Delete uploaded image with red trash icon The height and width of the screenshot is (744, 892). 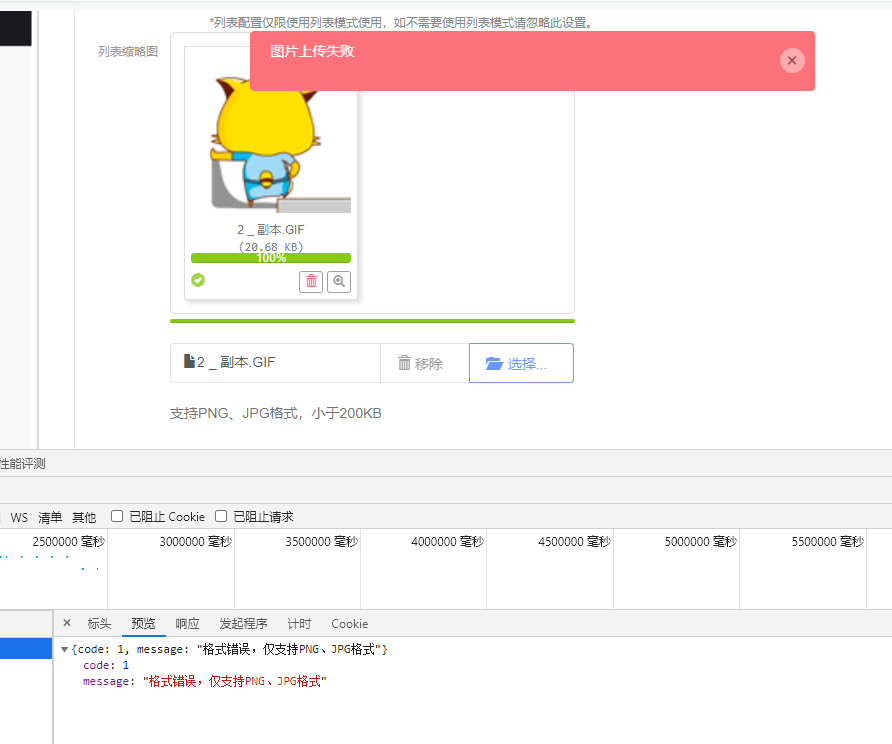click(x=311, y=282)
